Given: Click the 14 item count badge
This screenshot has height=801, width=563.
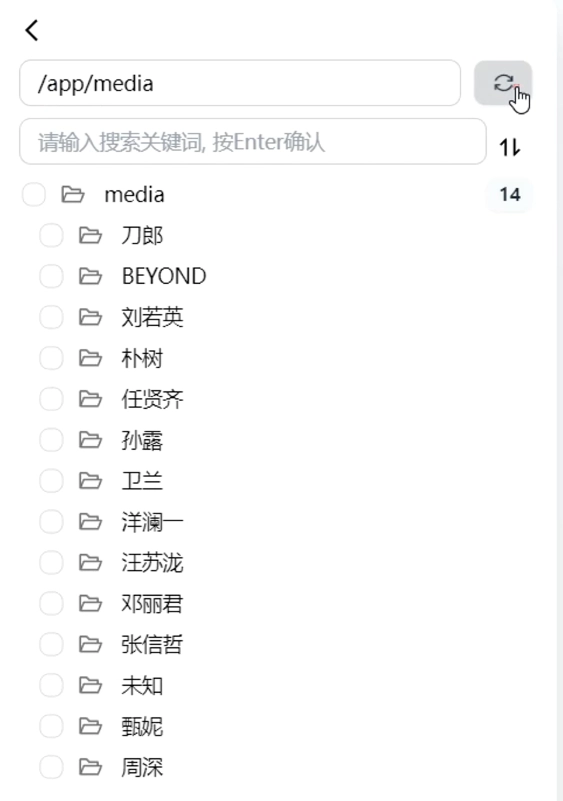Looking at the screenshot, I should click(509, 195).
